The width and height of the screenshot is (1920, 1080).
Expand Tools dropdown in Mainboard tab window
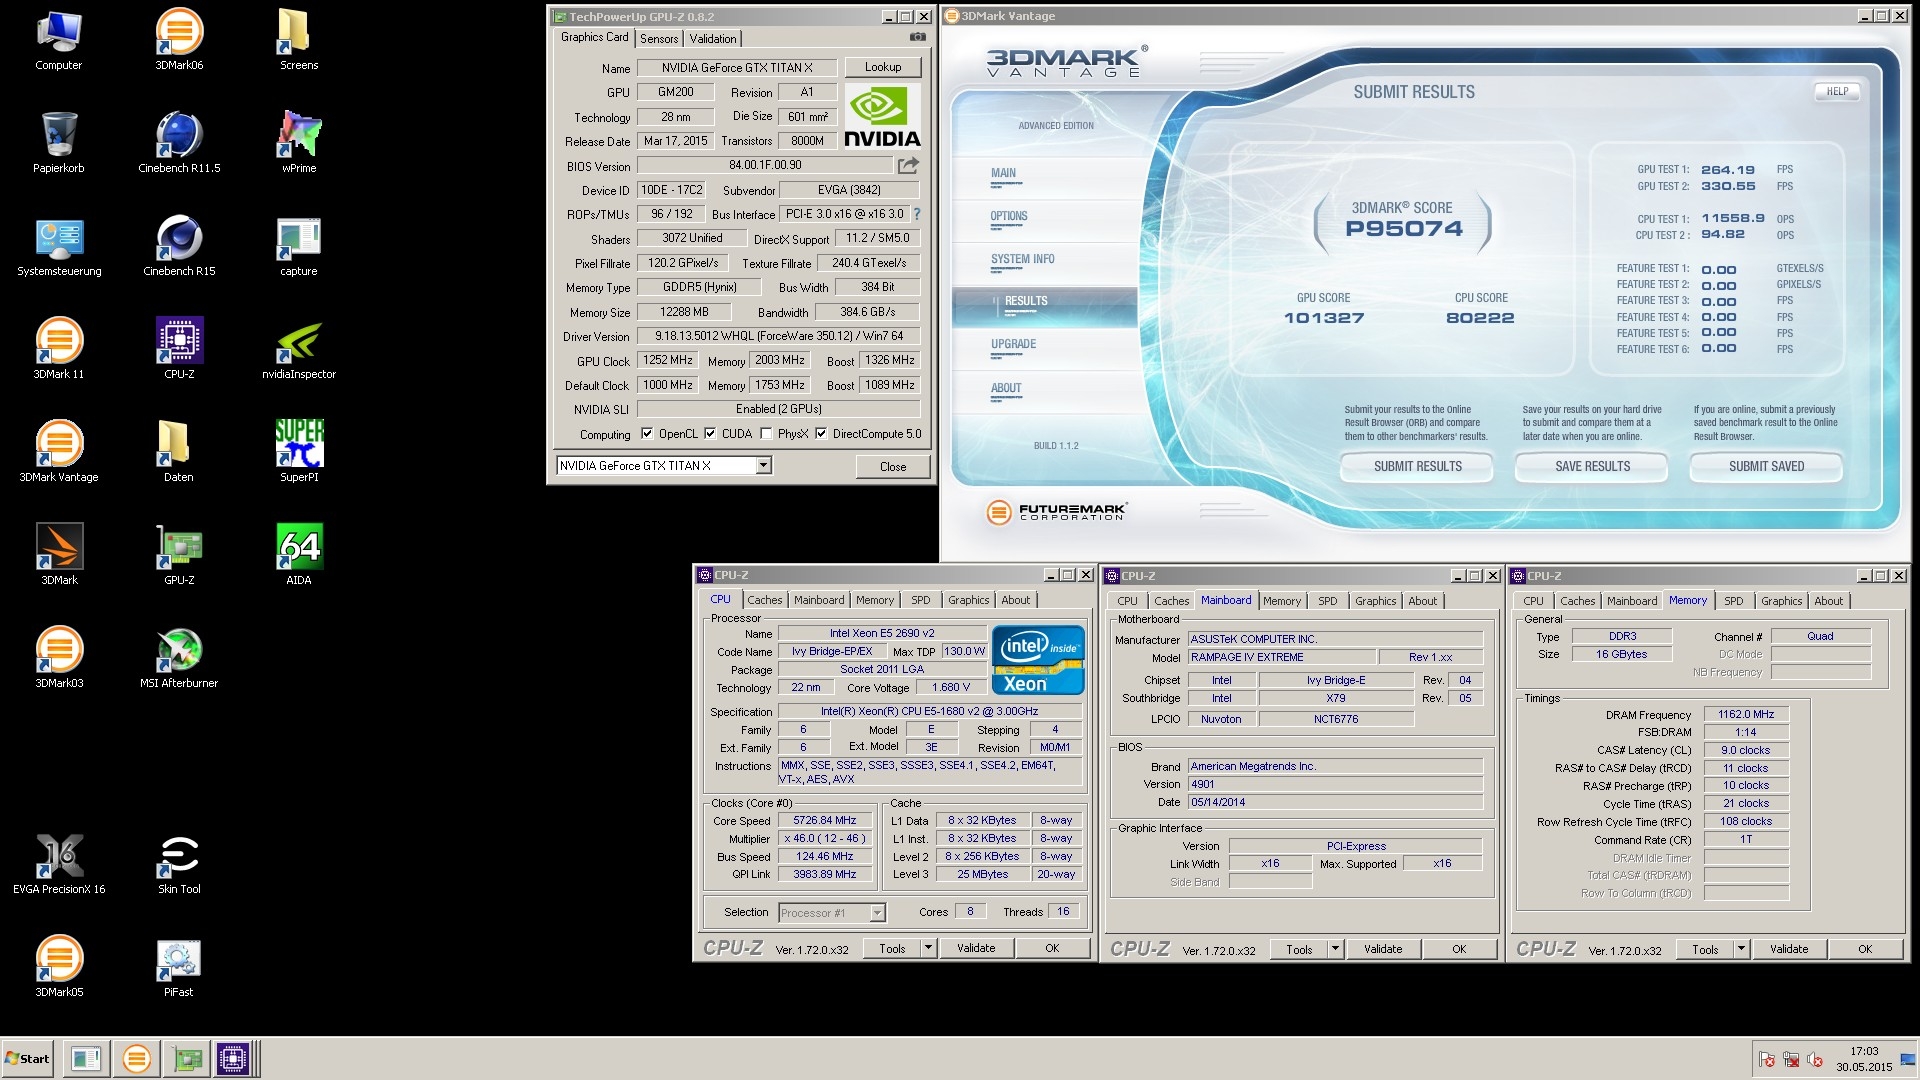click(x=1335, y=949)
